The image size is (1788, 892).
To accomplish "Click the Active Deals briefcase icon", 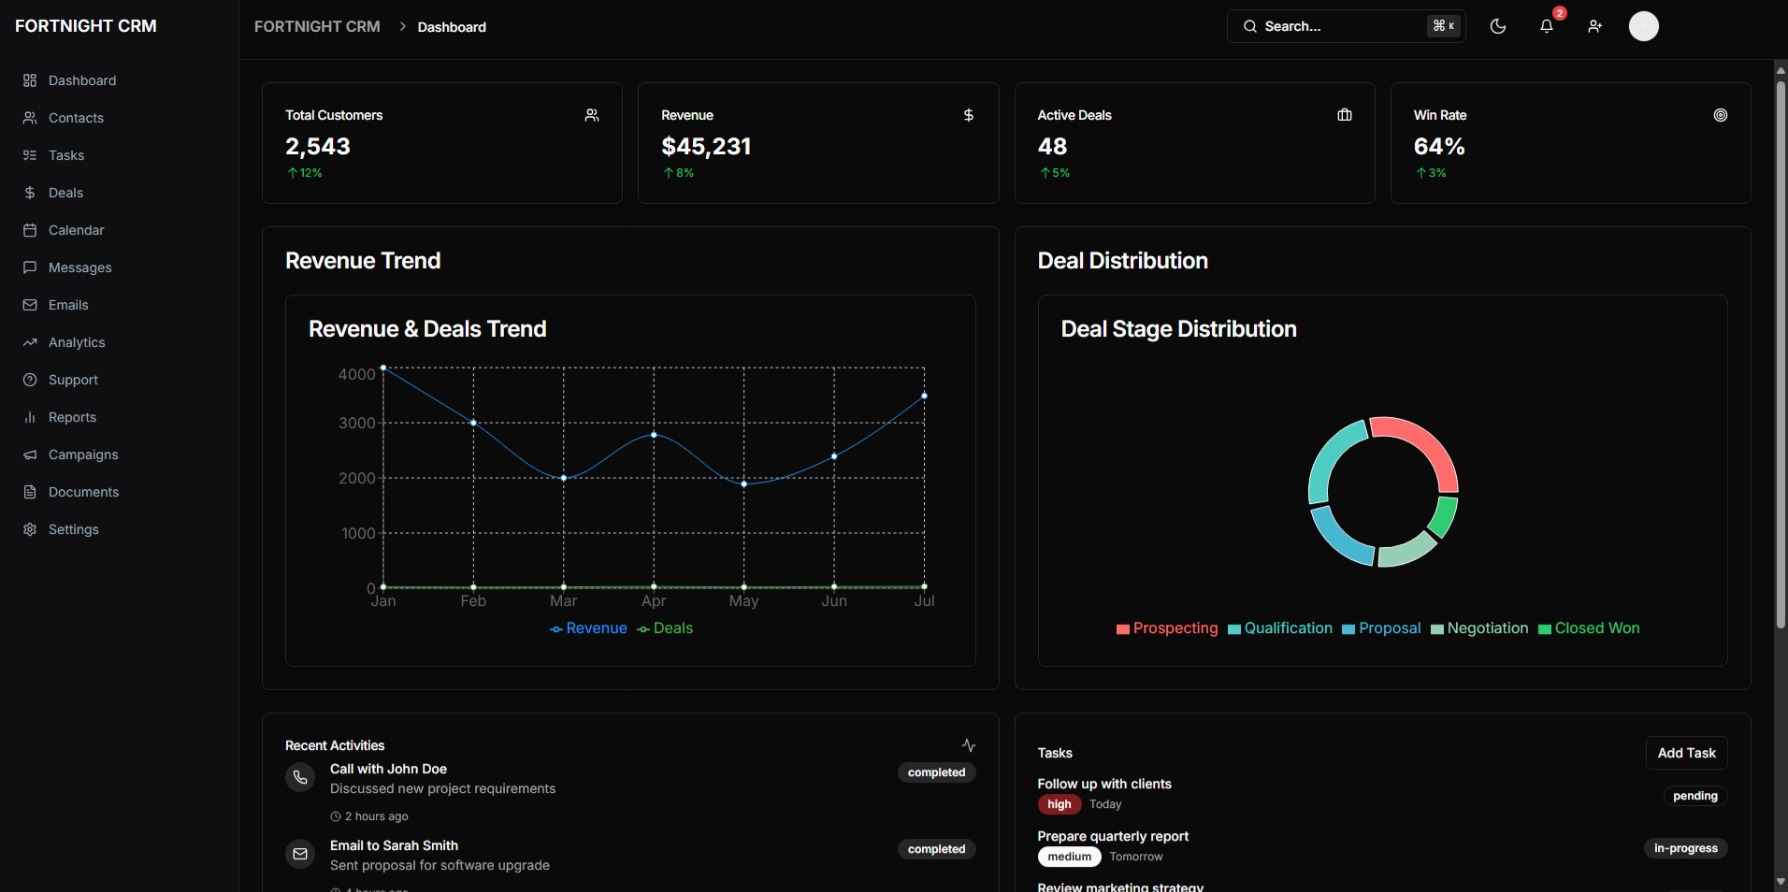I will [1344, 116].
